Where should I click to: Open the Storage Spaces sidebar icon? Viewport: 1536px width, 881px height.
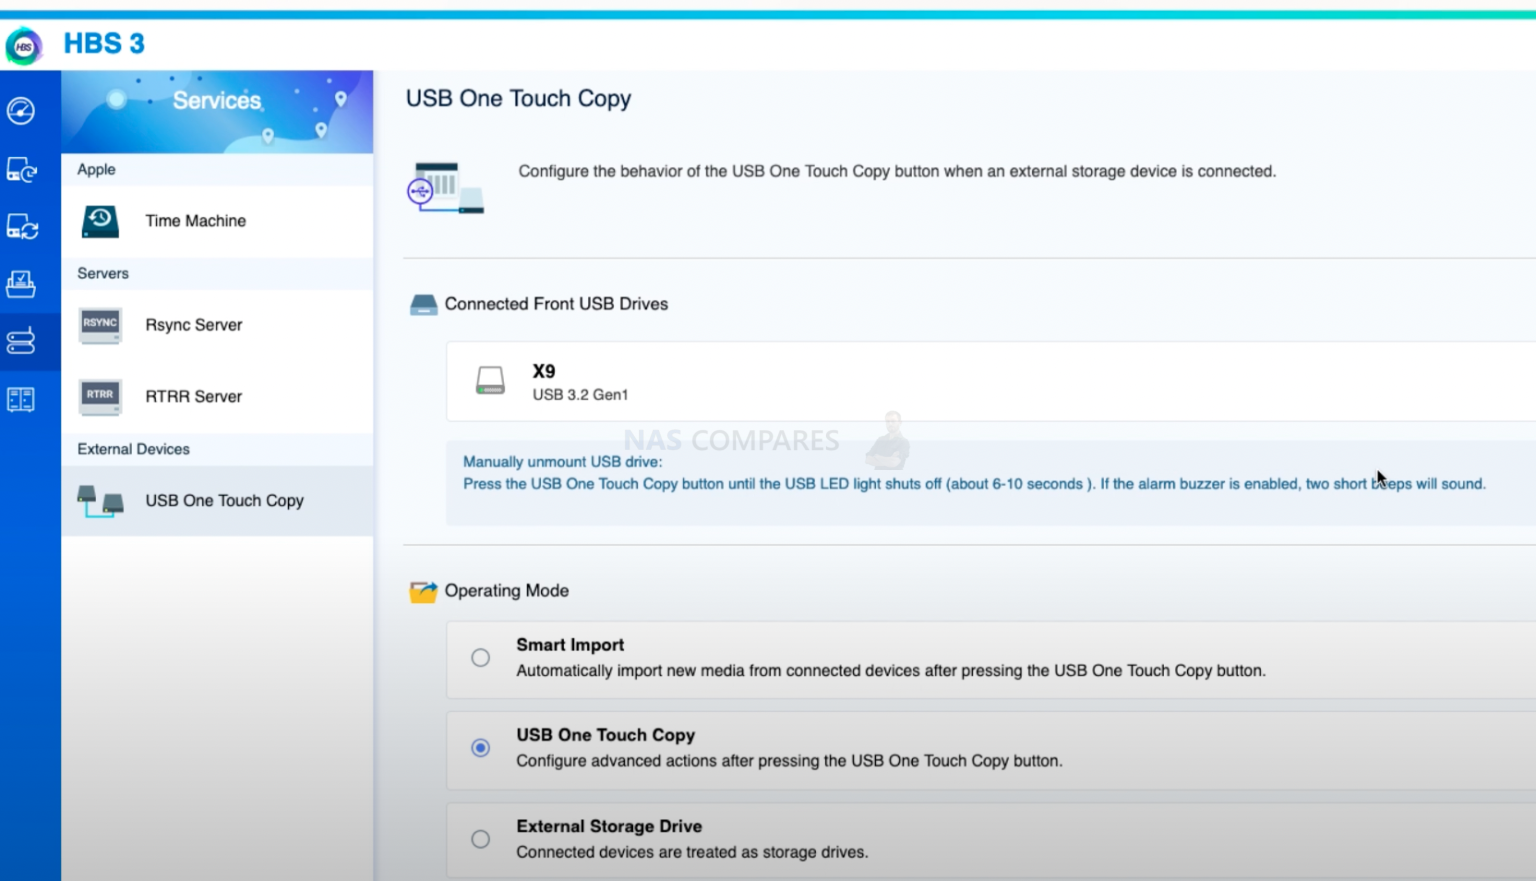pos(22,398)
